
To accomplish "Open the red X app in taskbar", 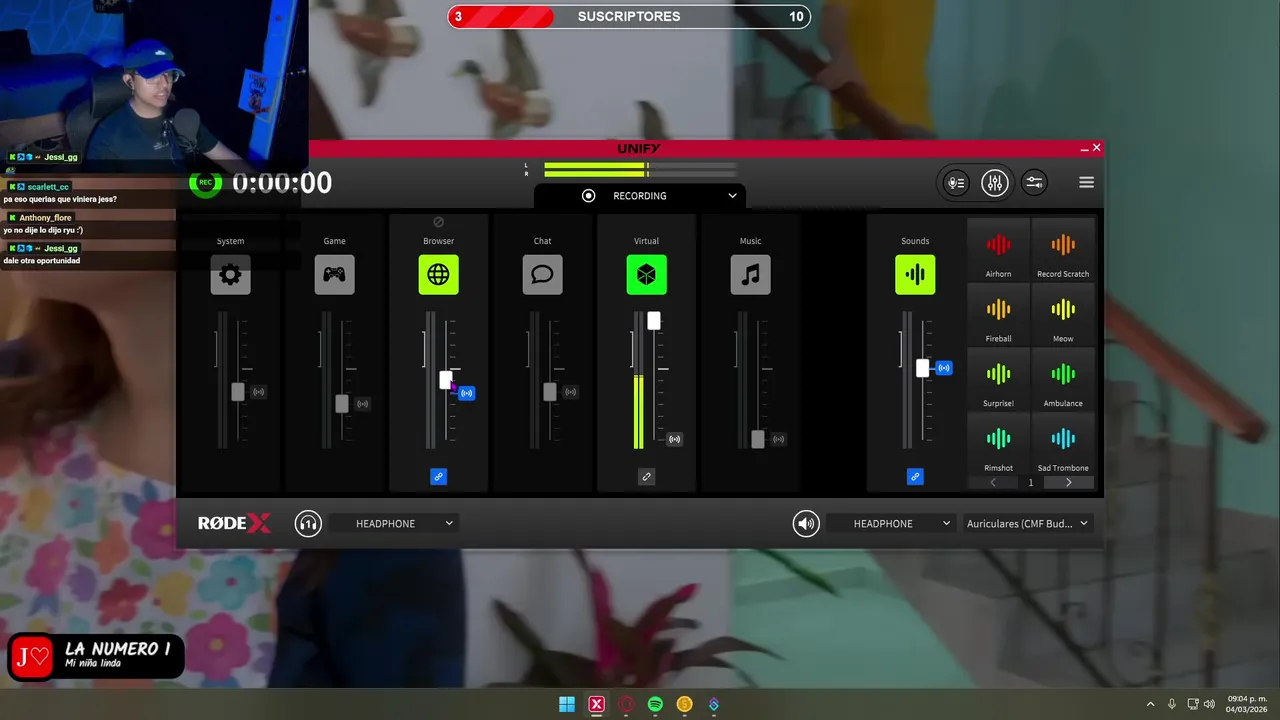I will (597, 704).
